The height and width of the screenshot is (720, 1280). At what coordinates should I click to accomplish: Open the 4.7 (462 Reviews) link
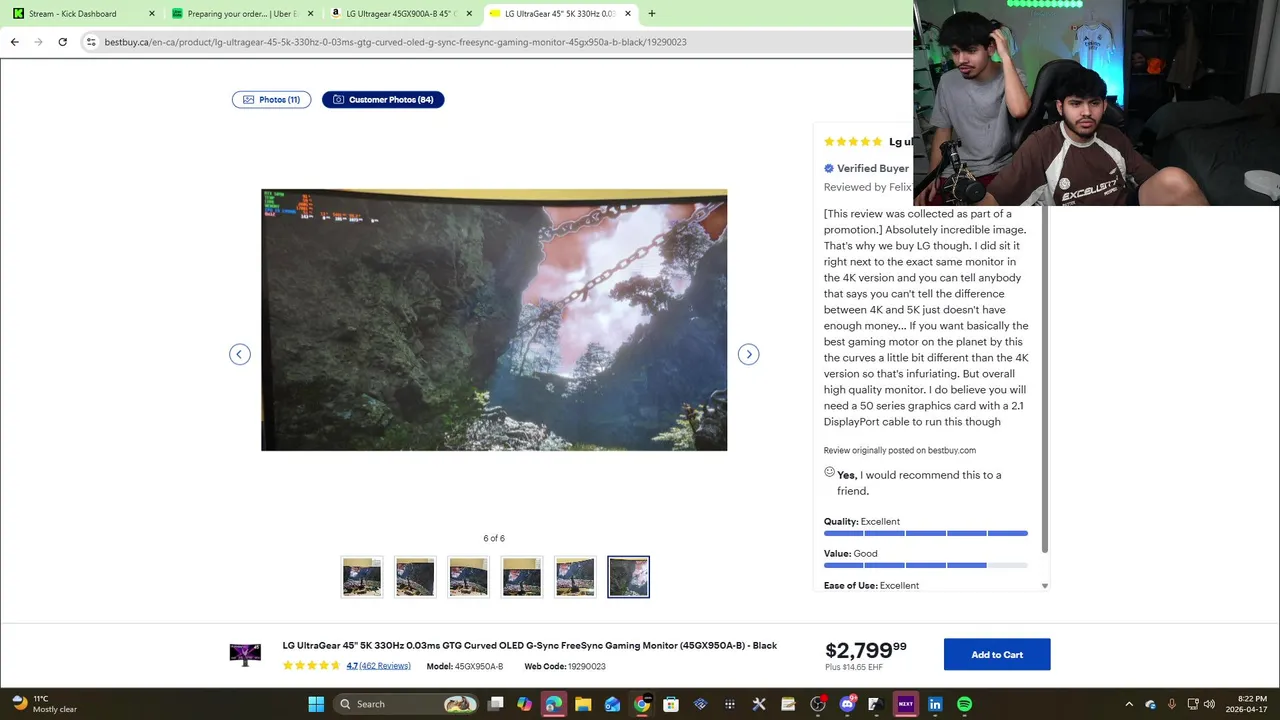pyautogui.click(x=378, y=666)
